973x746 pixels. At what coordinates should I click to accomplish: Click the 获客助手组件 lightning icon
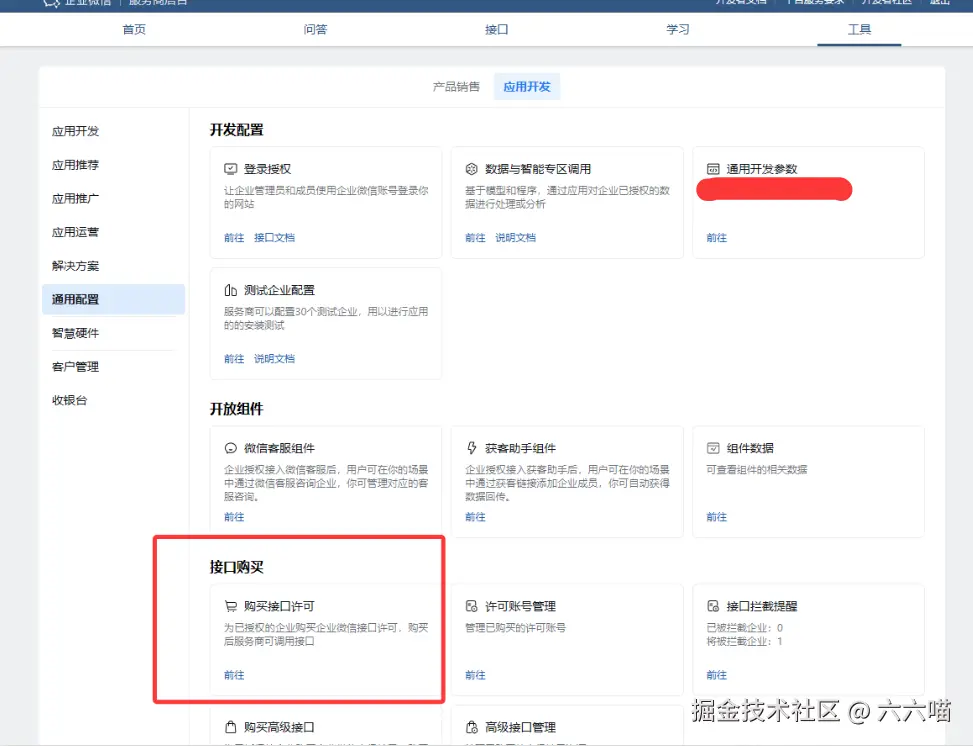(x=472, y=448)
